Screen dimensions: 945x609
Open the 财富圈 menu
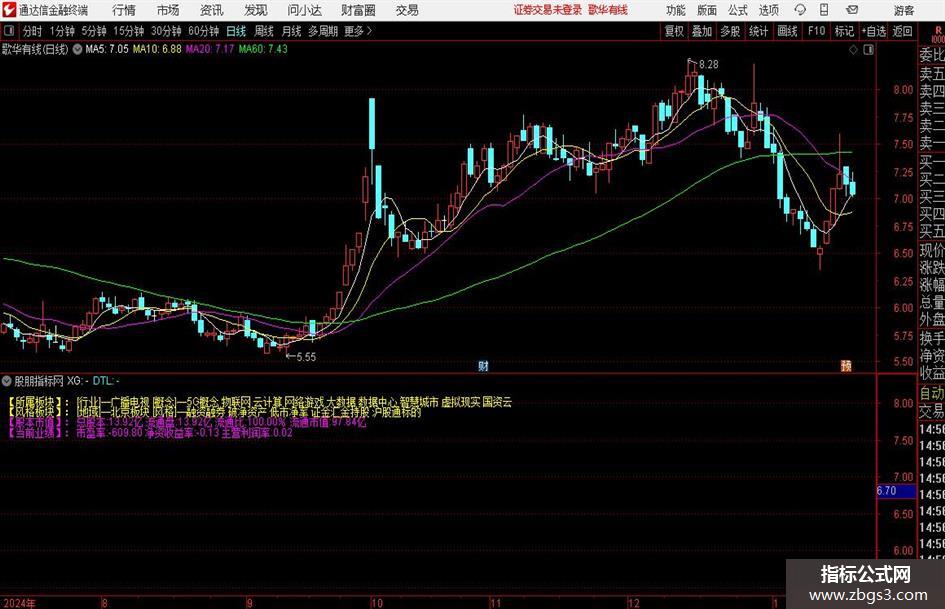coord(358,10)
